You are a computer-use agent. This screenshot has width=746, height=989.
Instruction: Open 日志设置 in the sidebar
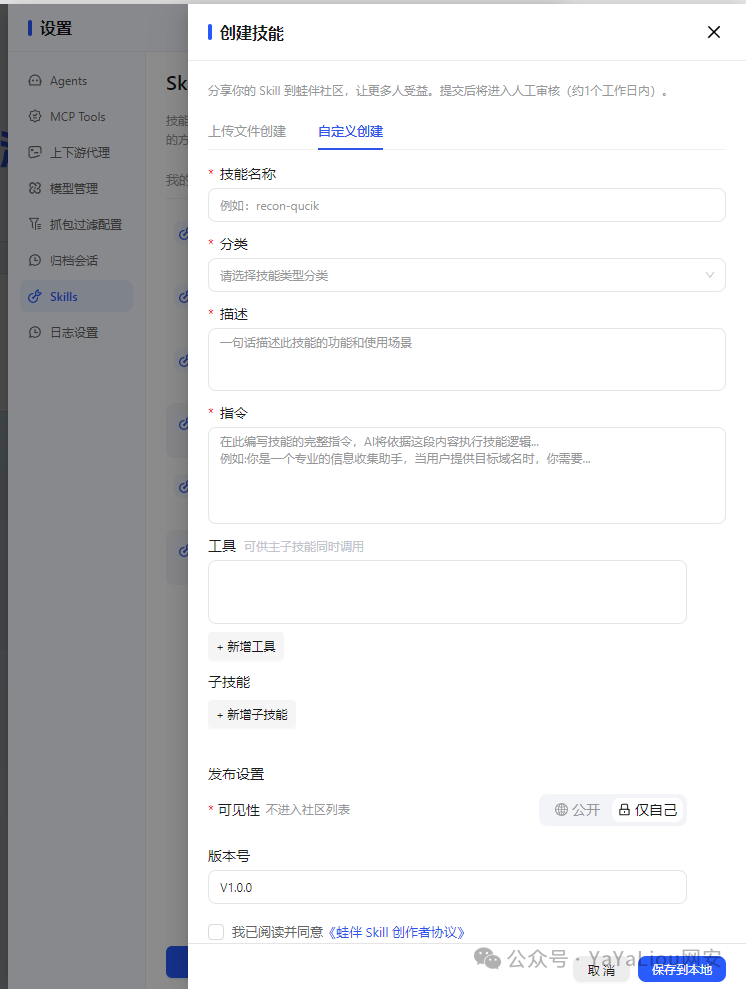[x=76, y=332]
